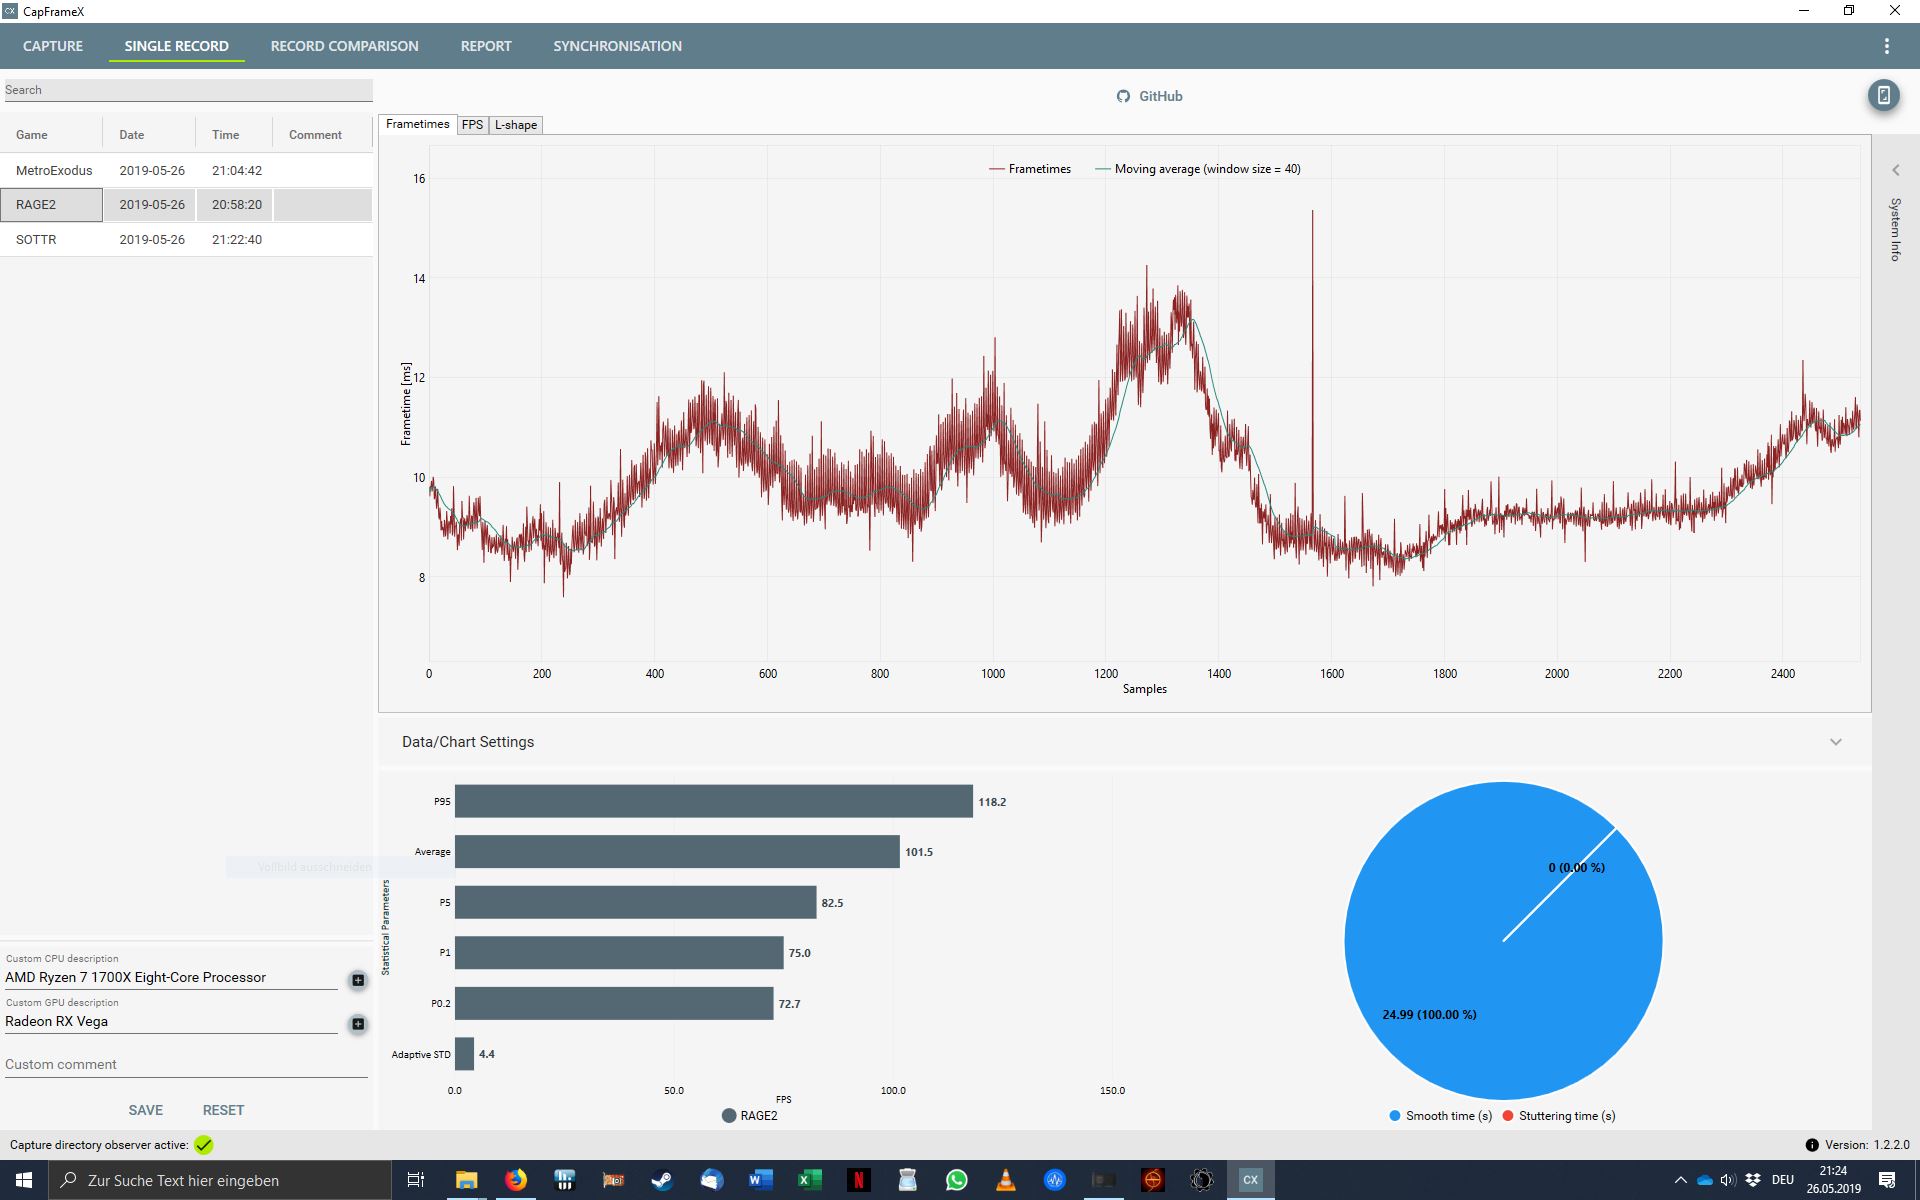The image size is (1920, 1200).
Task: Toggle the Moving average legend entry
Action: pos(1198,169)
